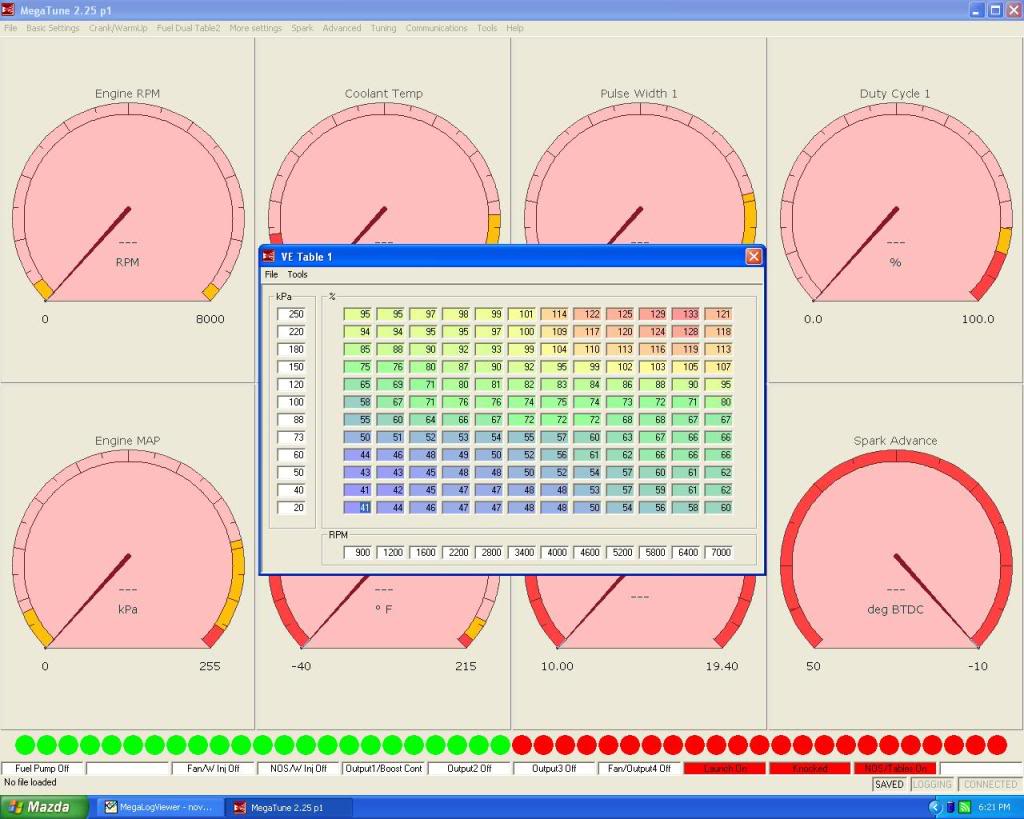Select the 2200 RPM bin field
1024x819 pixels.
click(x=456, y=553)
